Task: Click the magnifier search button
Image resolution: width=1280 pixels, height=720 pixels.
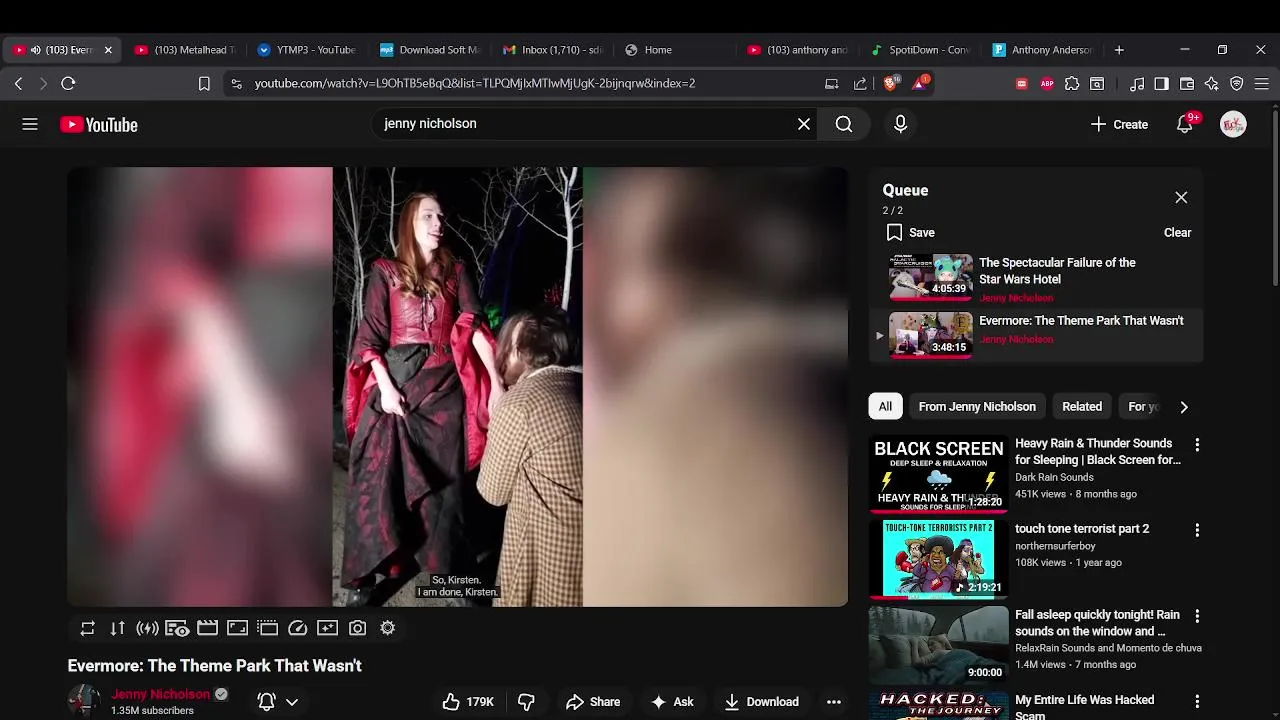Action: 844,124
